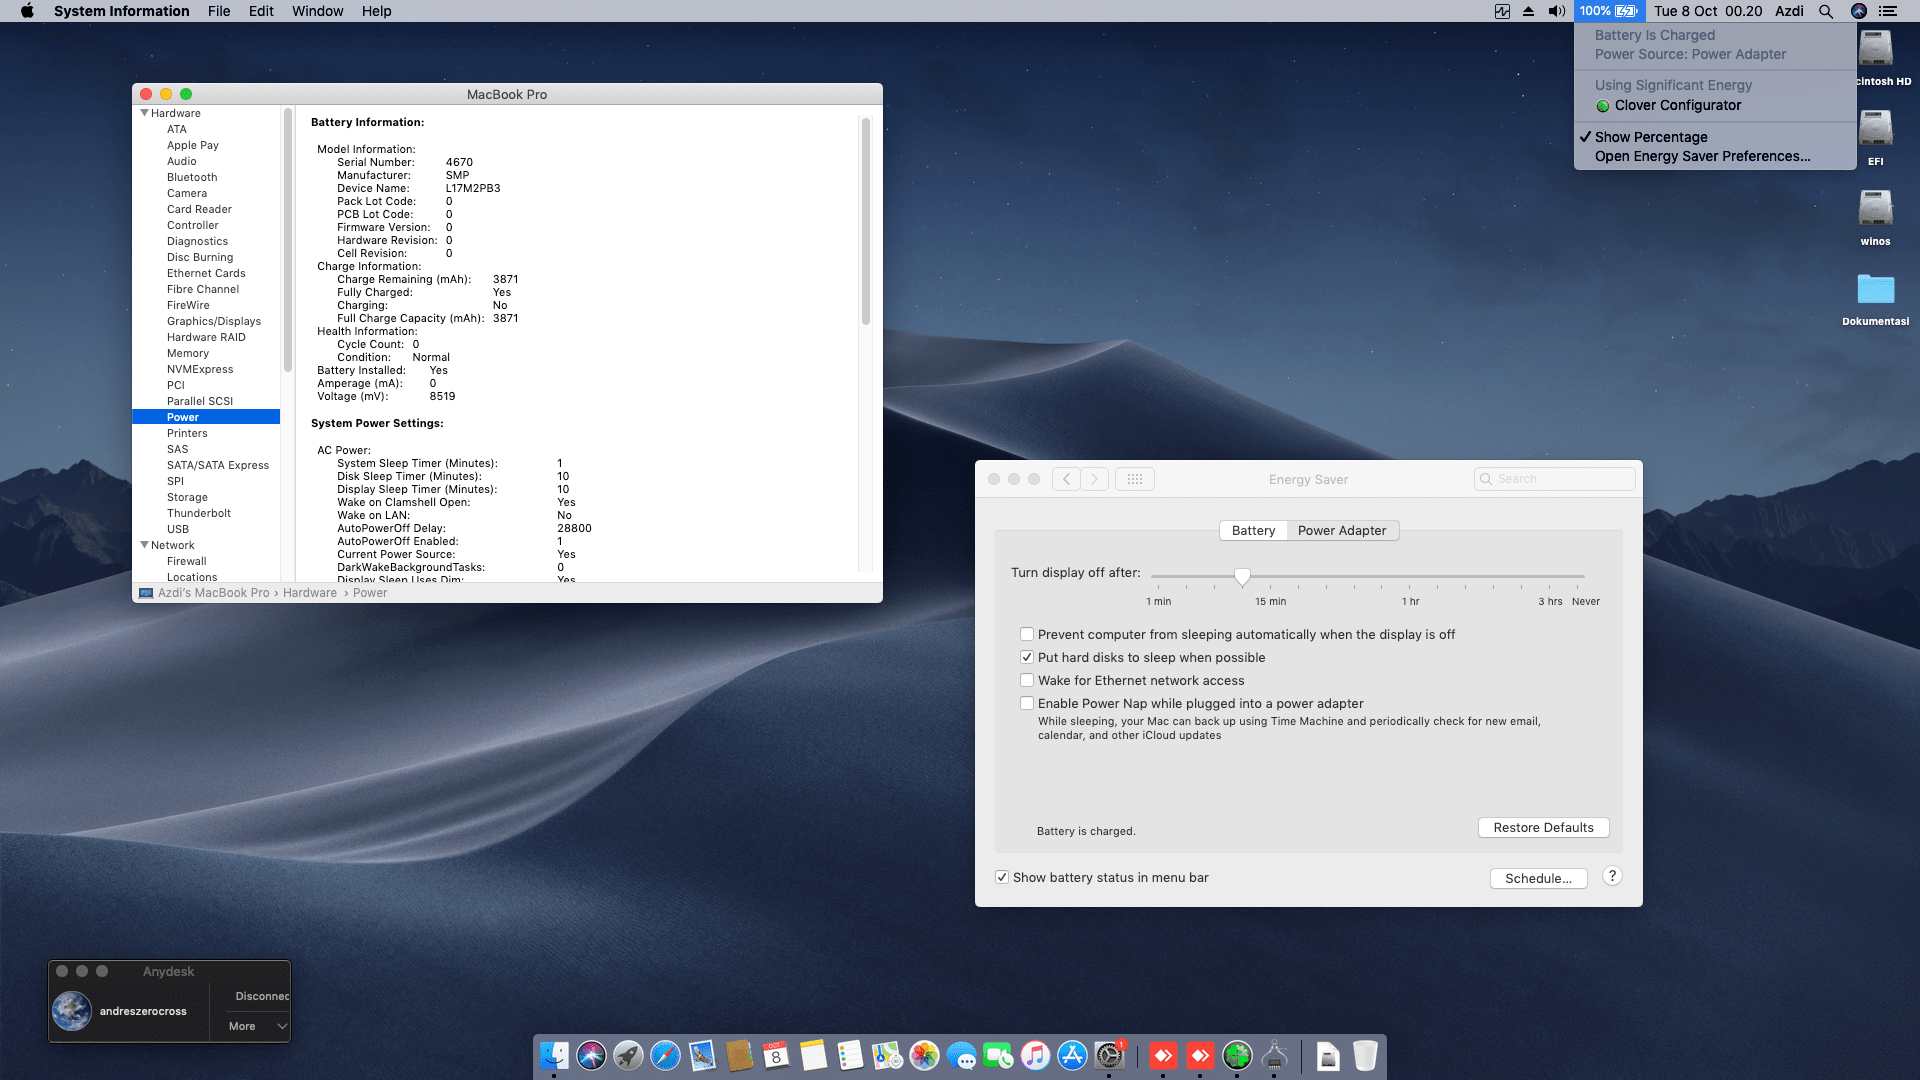This screenshot has height=1080, width=1920.
Task: Select Power in the System Information sidebar
Action: 183,417
